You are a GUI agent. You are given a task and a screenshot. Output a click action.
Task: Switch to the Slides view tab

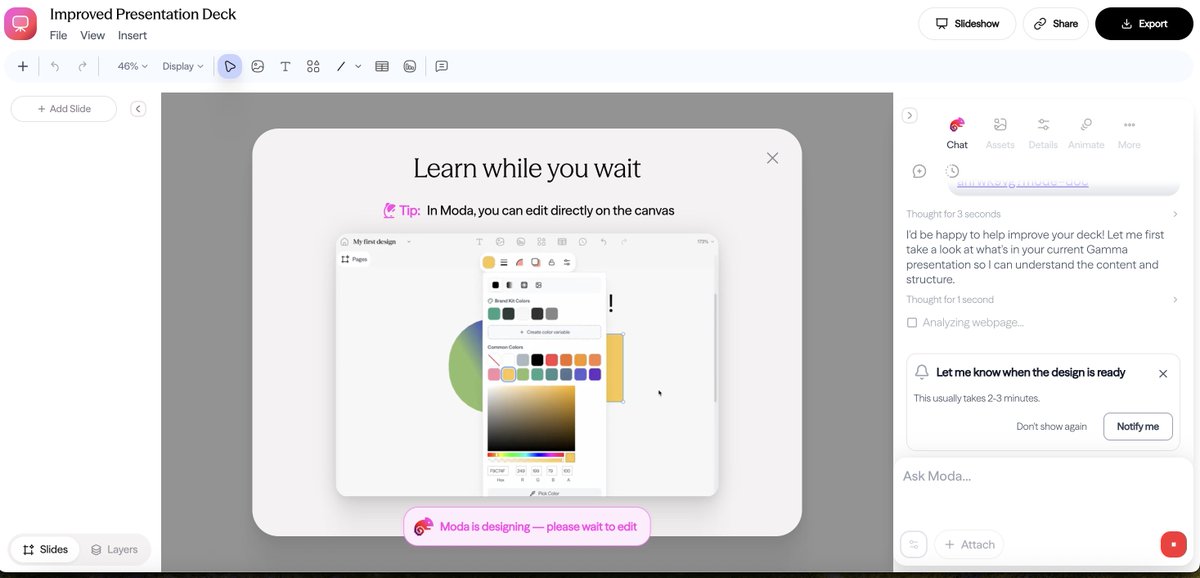(x=45, y=550)
